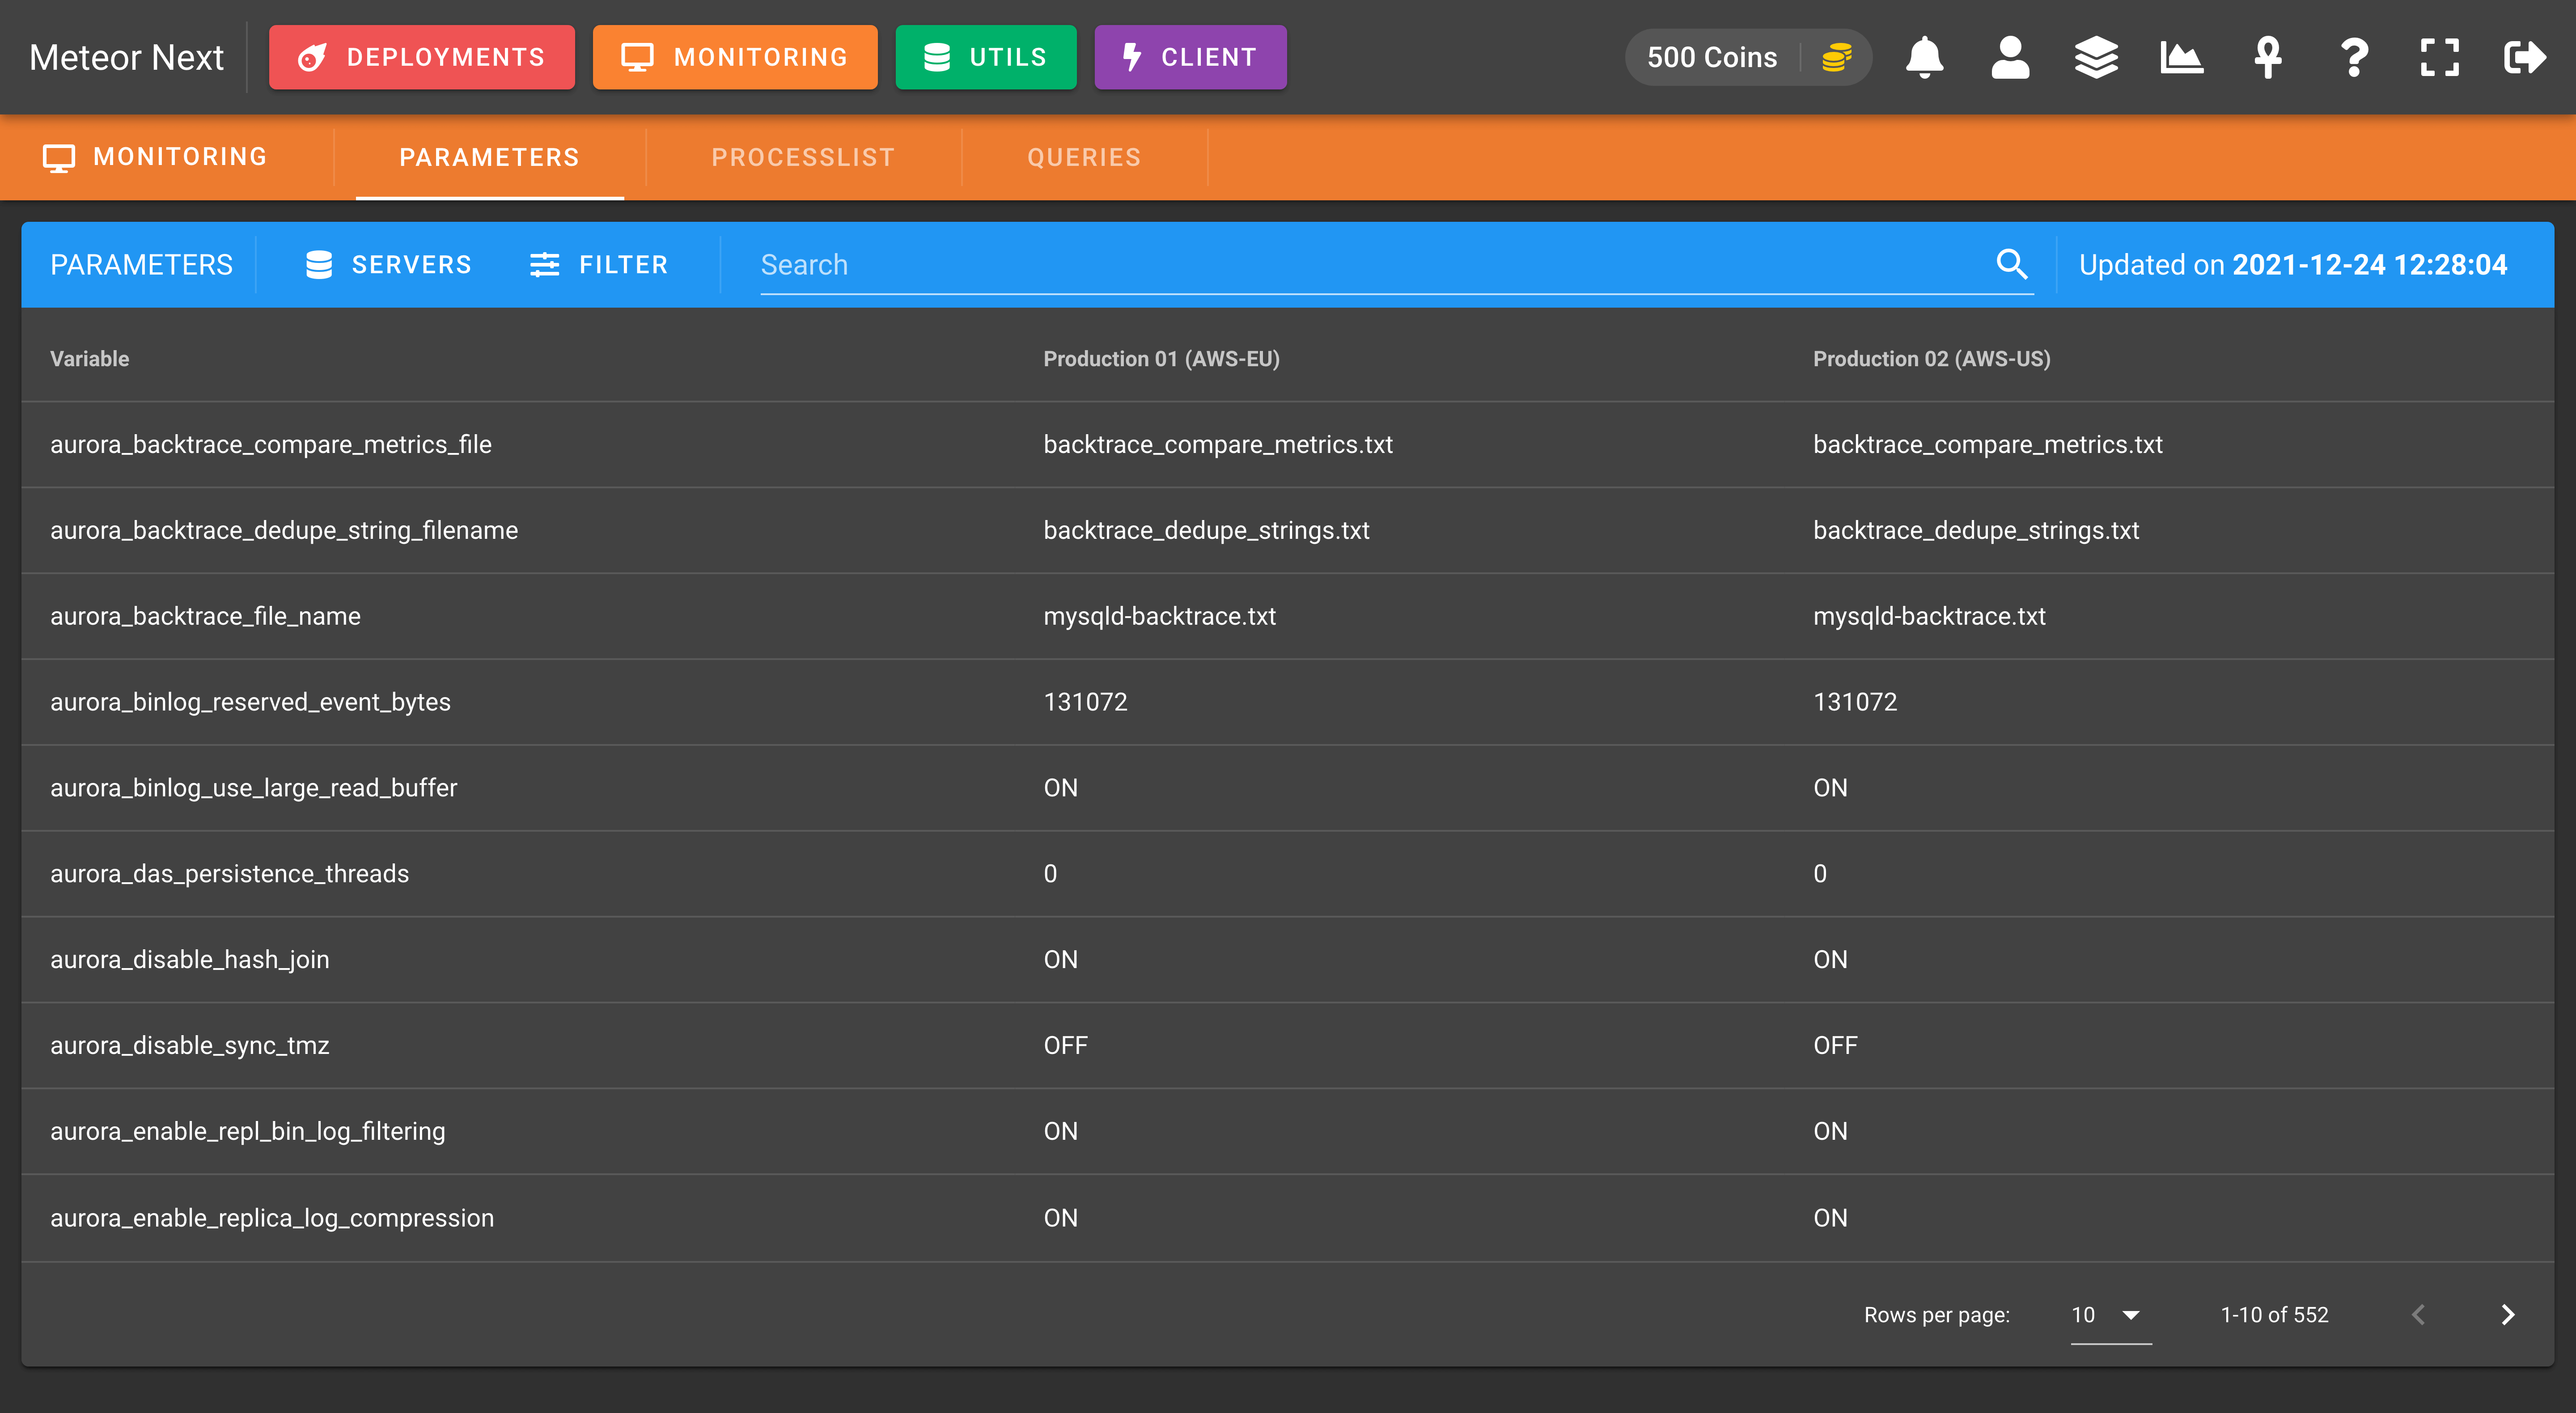Open the Rows per page dropdown
This screenshot has width=2576, height=1413.
2110,1314
